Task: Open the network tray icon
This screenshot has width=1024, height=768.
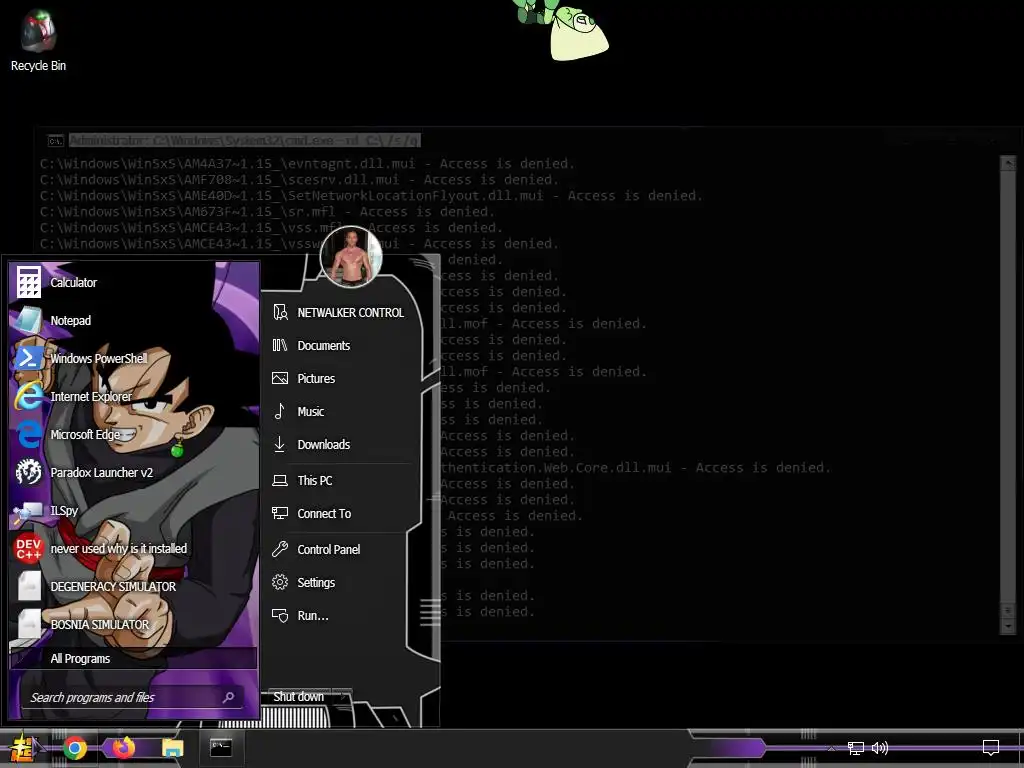Action: point(856,748)
